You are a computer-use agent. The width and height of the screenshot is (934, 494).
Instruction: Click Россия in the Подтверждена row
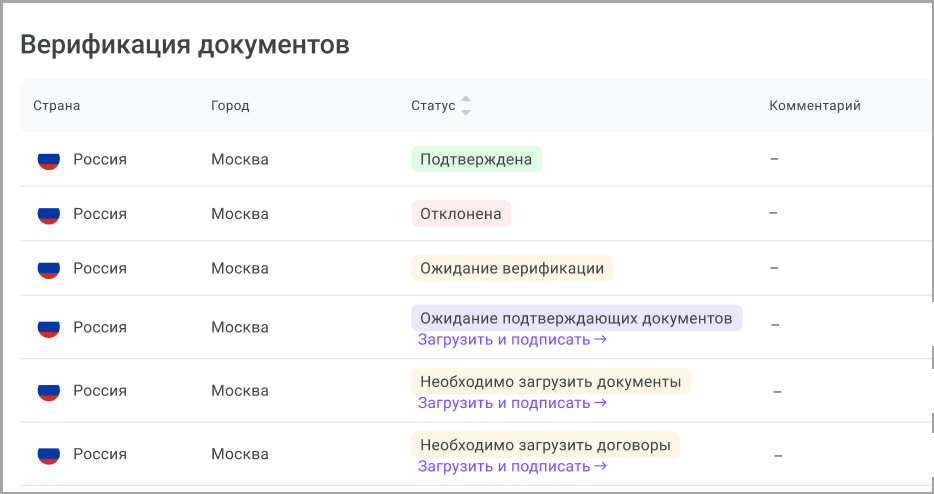pos(100,159)
